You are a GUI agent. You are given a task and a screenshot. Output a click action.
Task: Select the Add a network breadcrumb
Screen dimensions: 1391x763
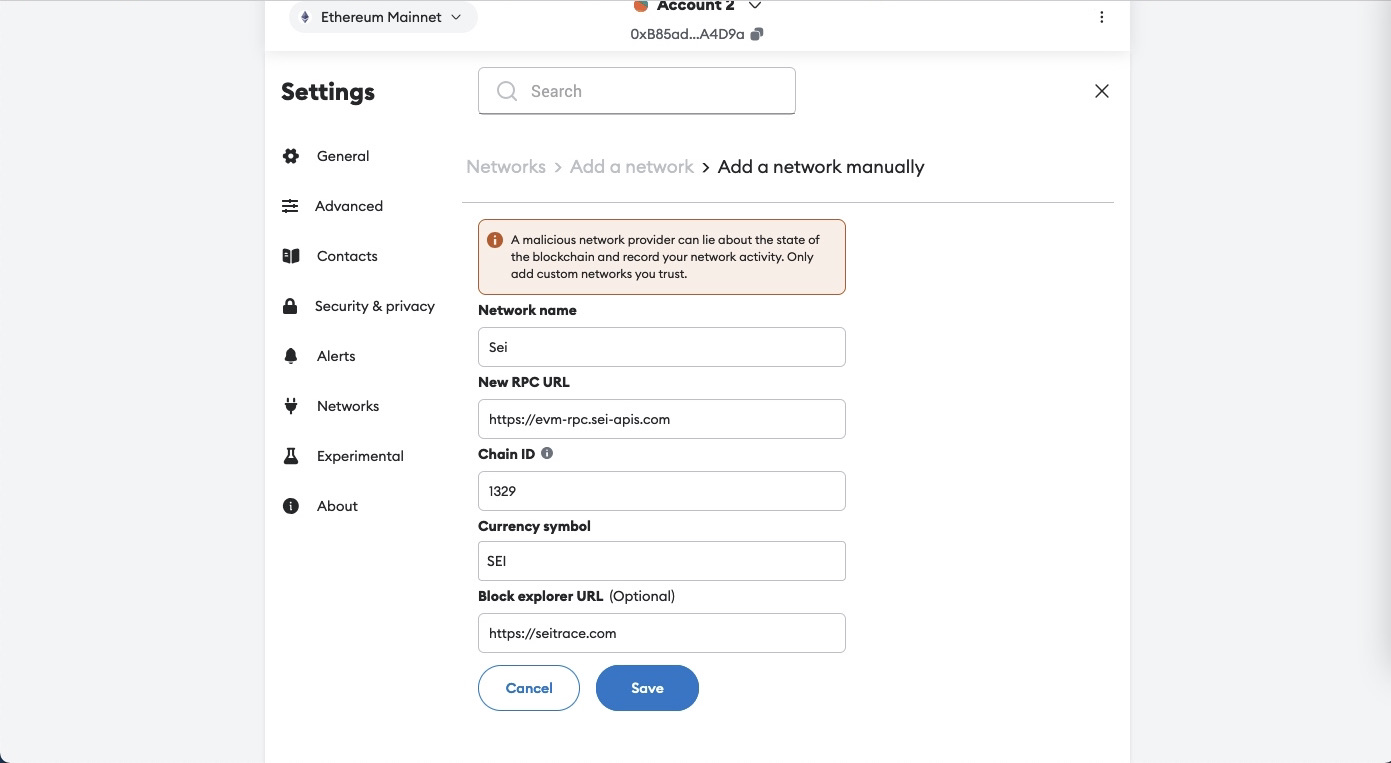631,166
